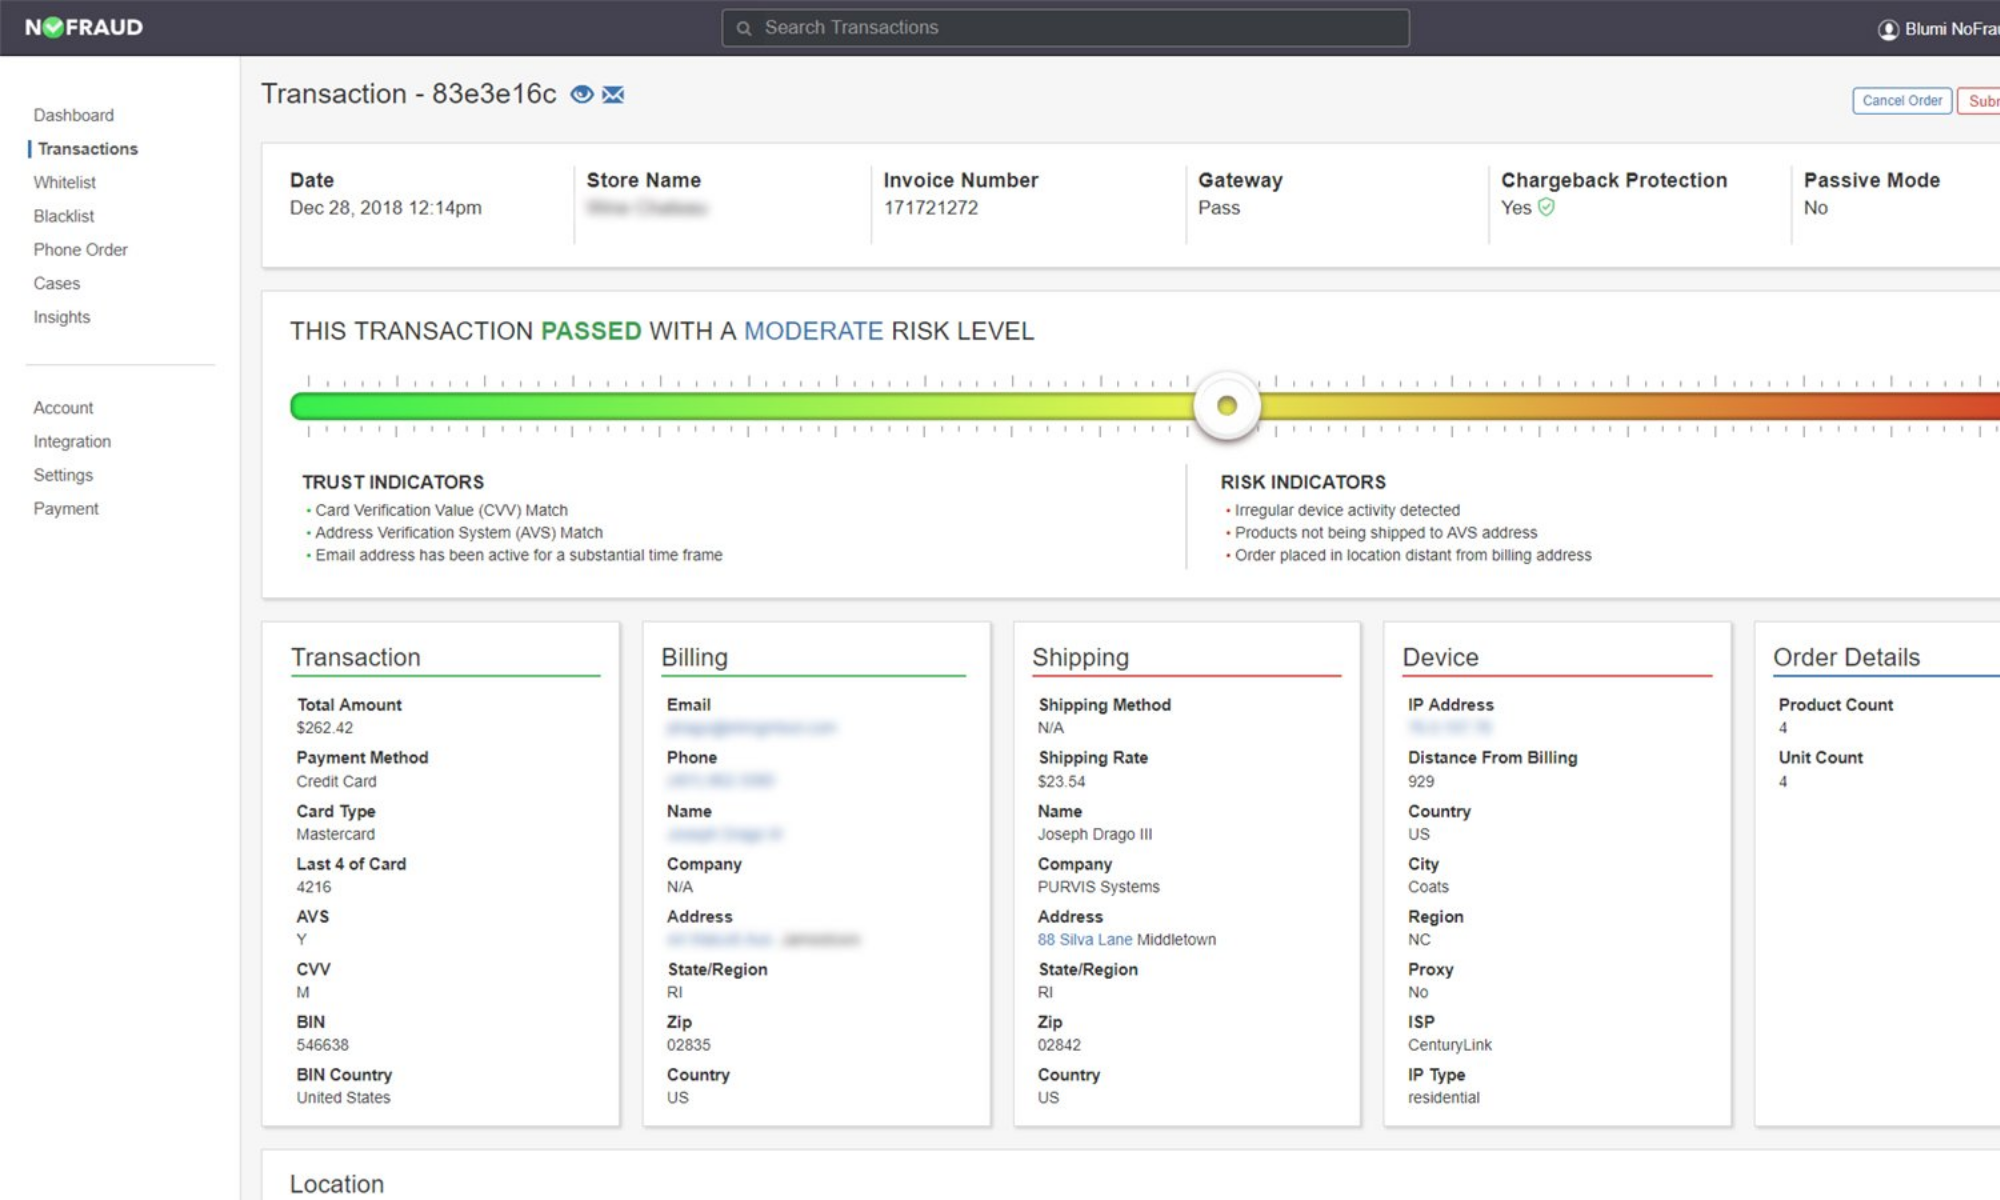Click the envelope email icon beside transaction ID
2000x1200 pixels.
[613, 95]
